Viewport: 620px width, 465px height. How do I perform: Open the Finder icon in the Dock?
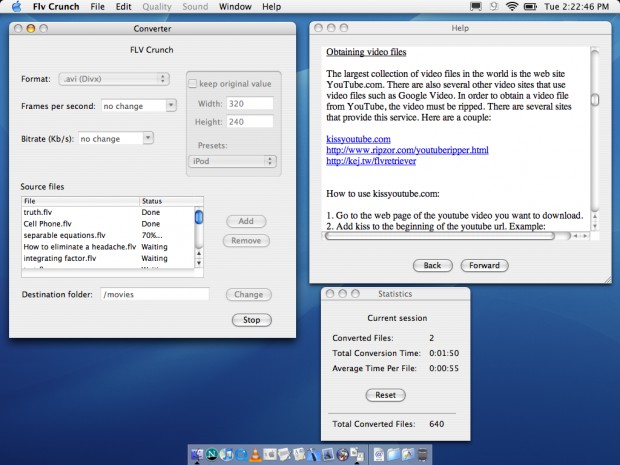pos(197,455)
